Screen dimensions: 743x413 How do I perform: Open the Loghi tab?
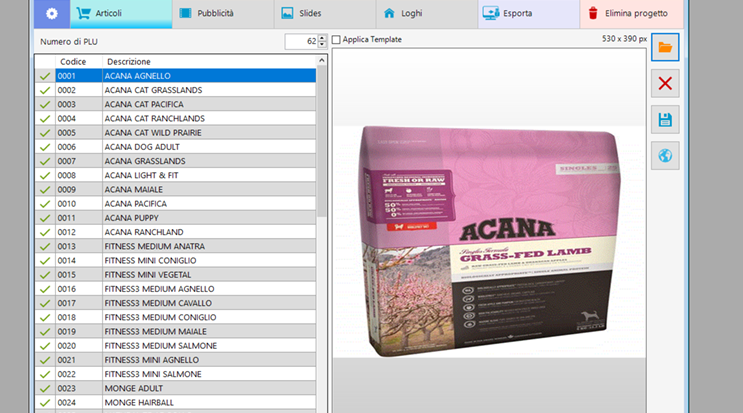pyautogui.click(x=427, y=13)
